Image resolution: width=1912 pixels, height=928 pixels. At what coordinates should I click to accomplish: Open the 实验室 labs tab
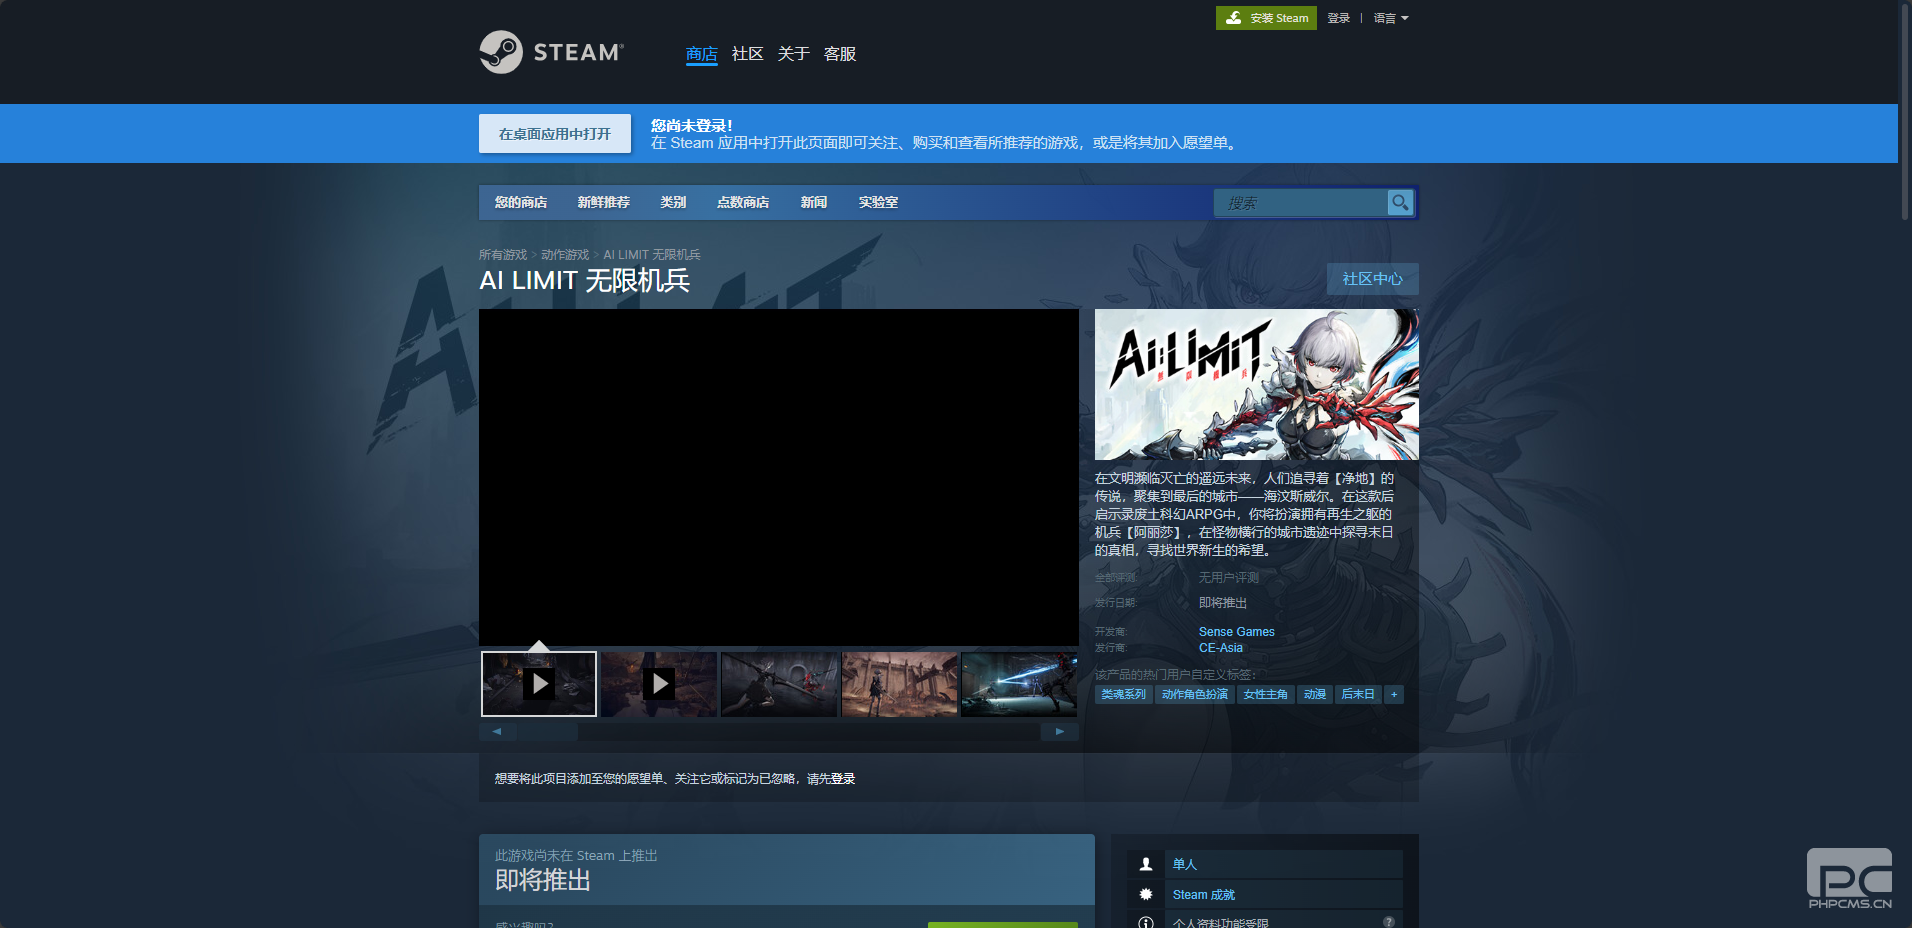pyautogui.click(x=878, y=202)
